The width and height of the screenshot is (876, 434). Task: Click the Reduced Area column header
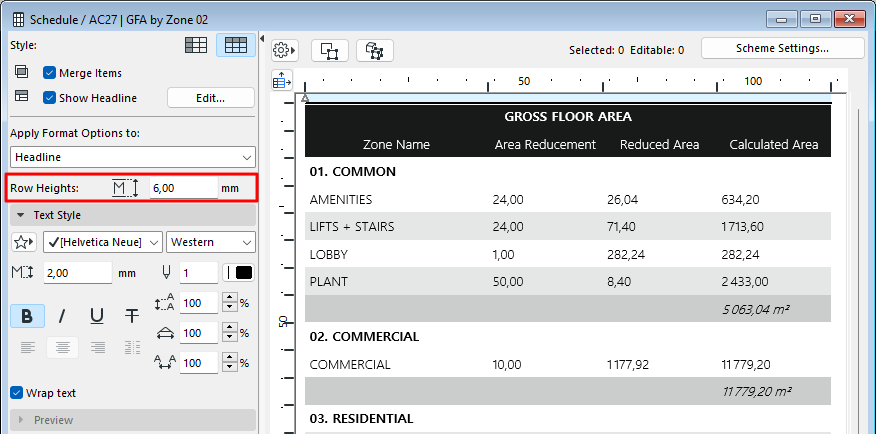coord(659,145)
